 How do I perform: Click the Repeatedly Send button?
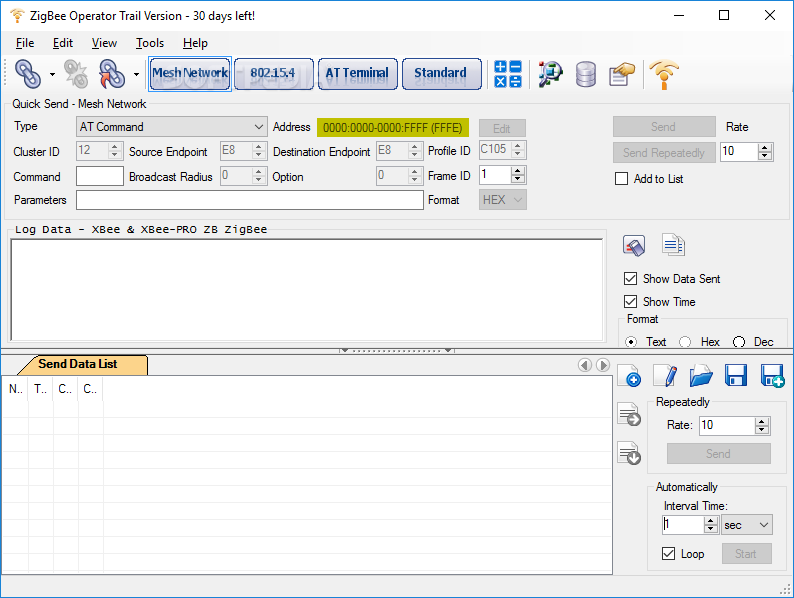719,454
